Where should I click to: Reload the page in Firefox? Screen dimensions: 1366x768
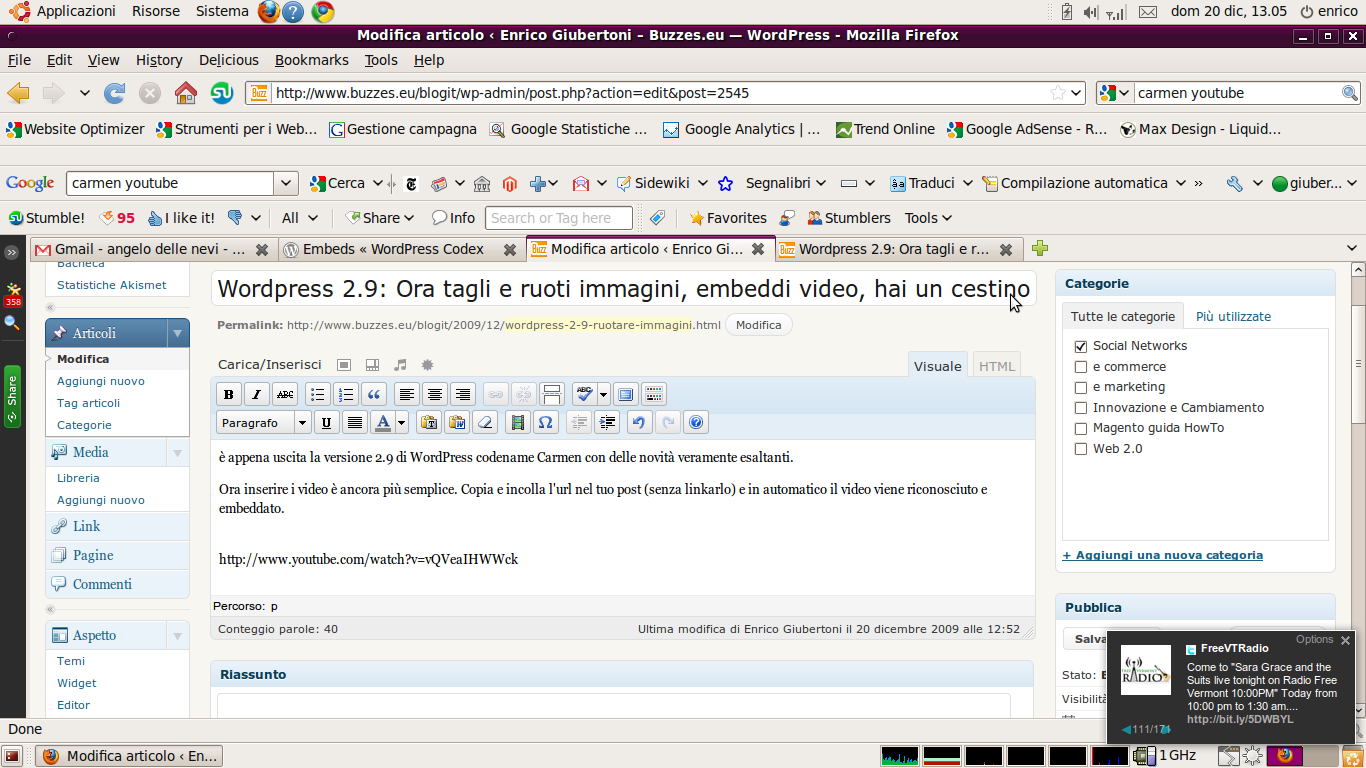tap(115, 93)
